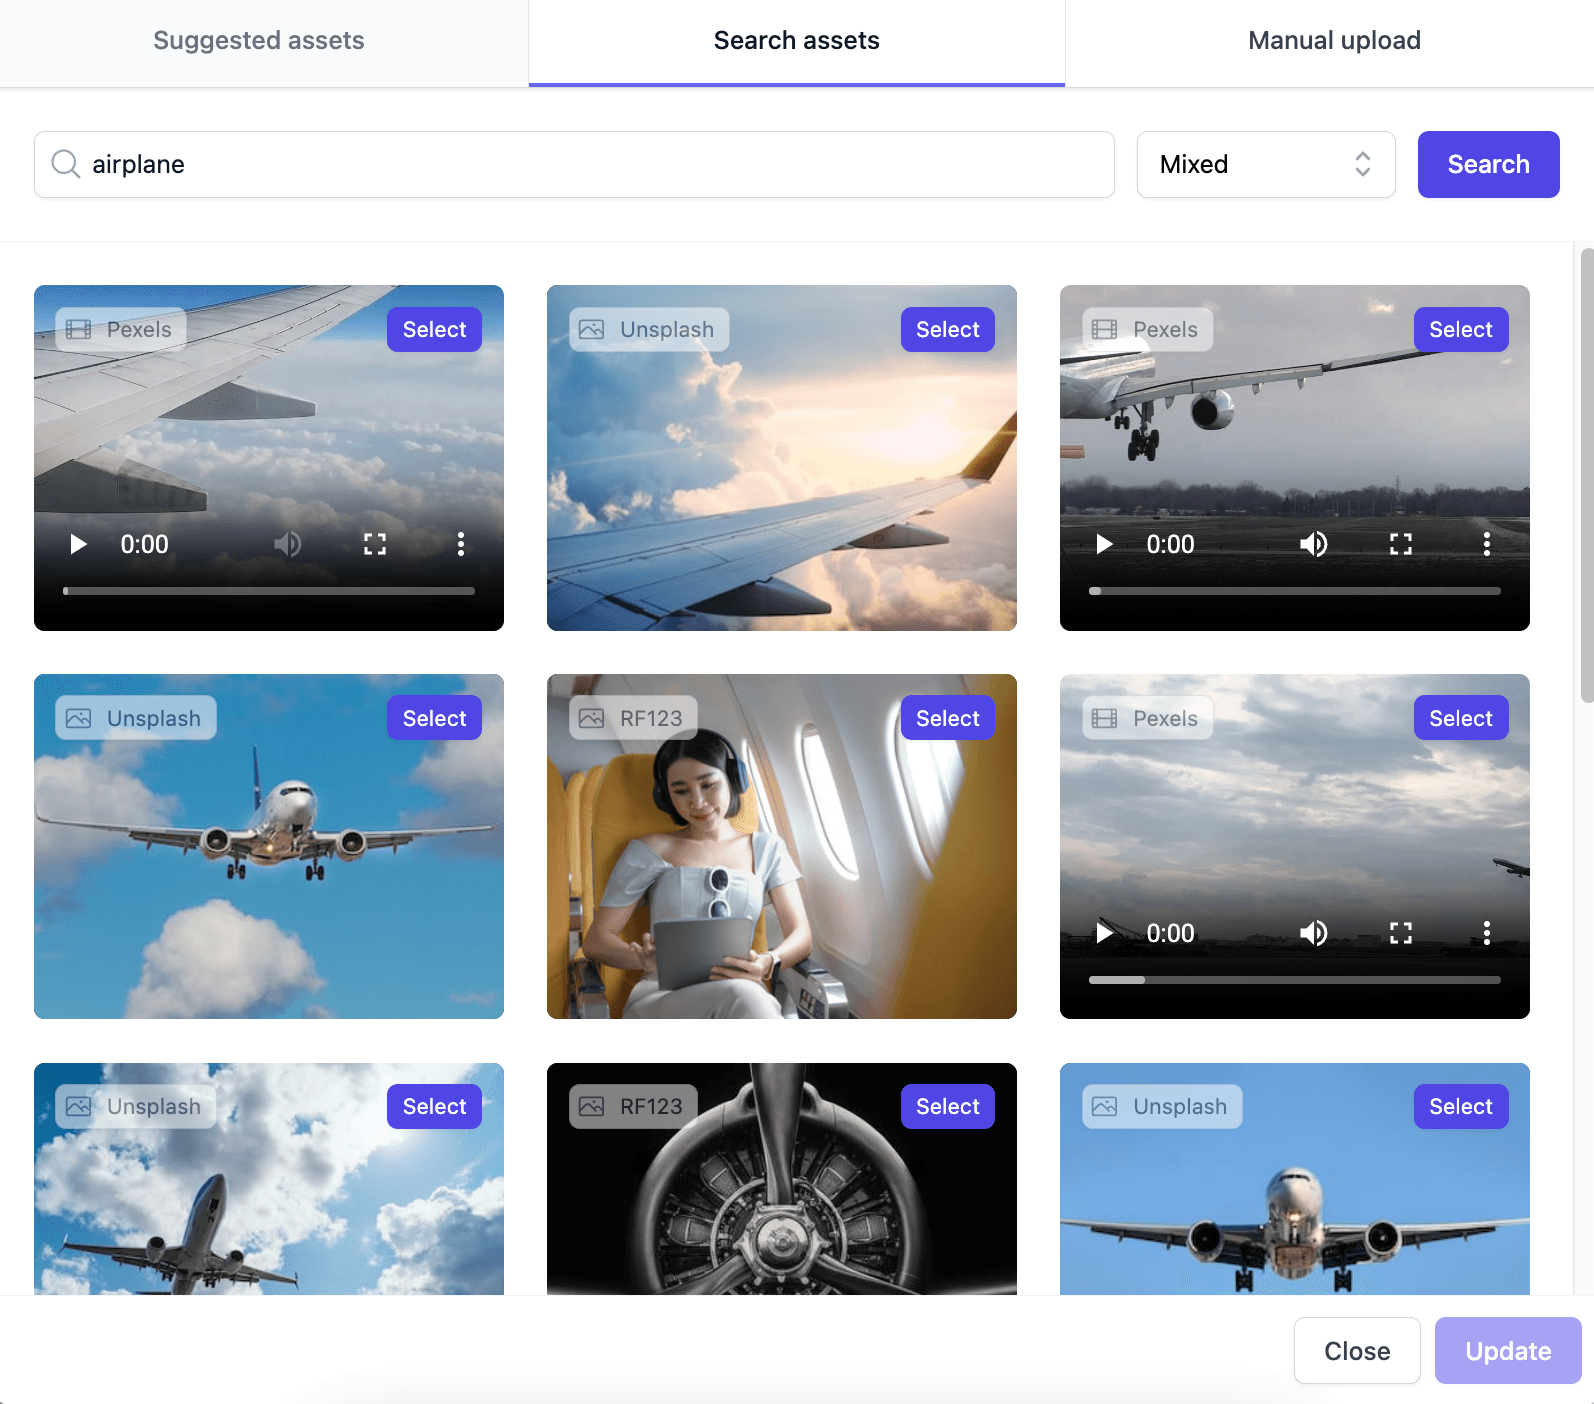The image size is (1594, 1404).
Task: Open three-dot menu on cloudy sky video
Action: (x=1486, y=933)
